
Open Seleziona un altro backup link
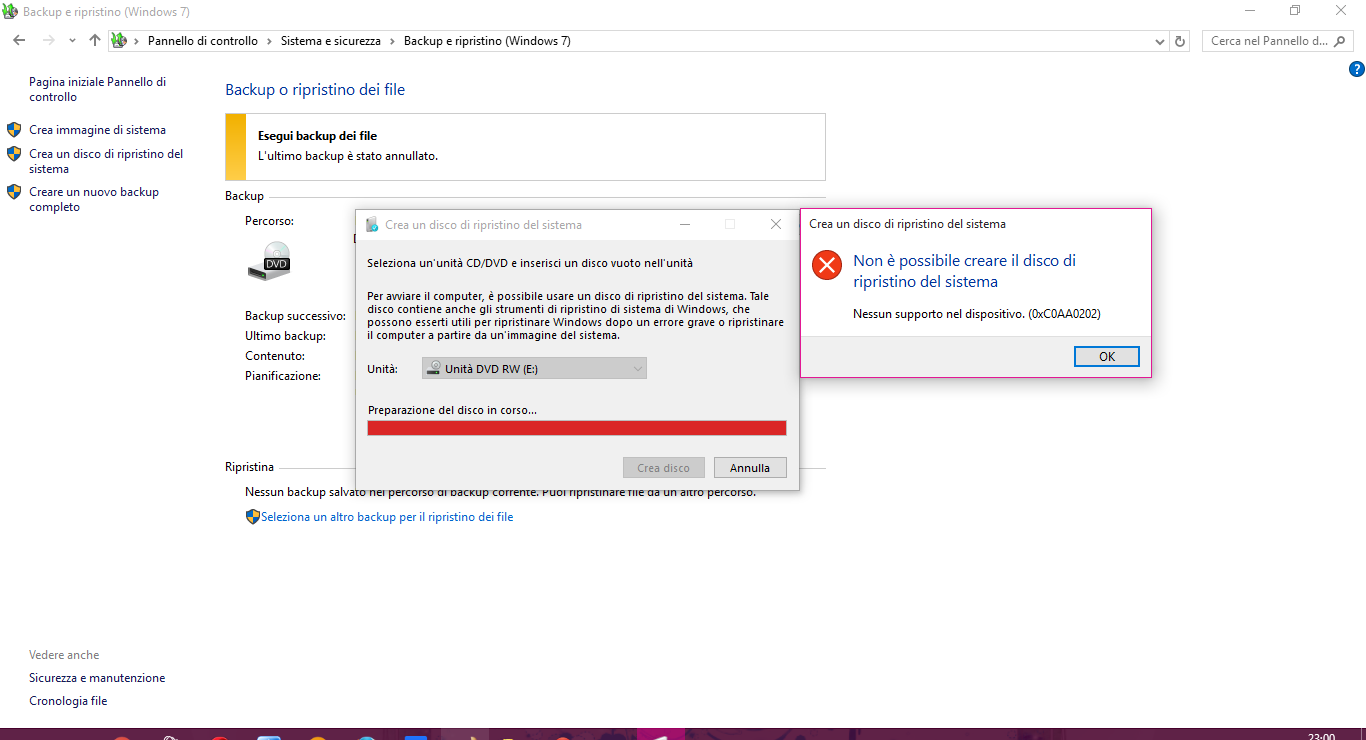pyautogui.click(x=386, y=517)
